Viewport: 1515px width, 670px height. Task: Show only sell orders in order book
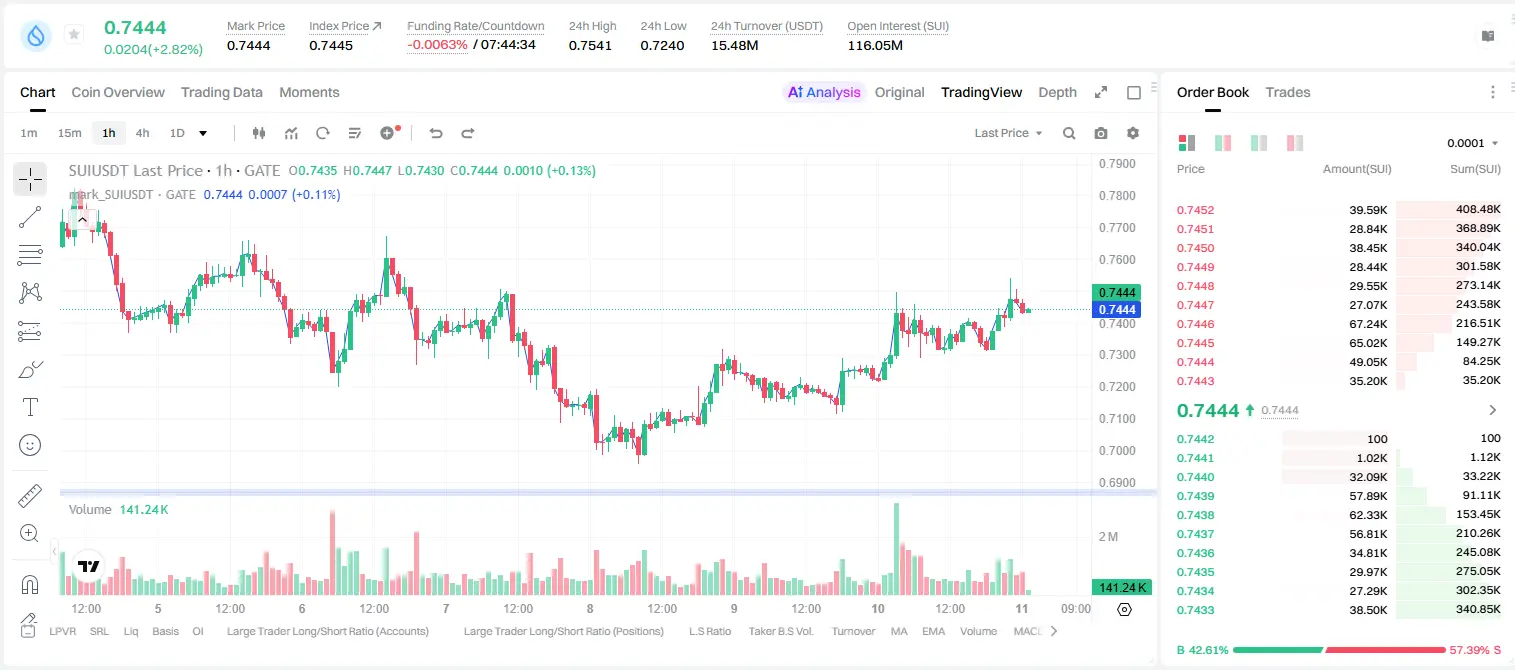point(1295,143)
